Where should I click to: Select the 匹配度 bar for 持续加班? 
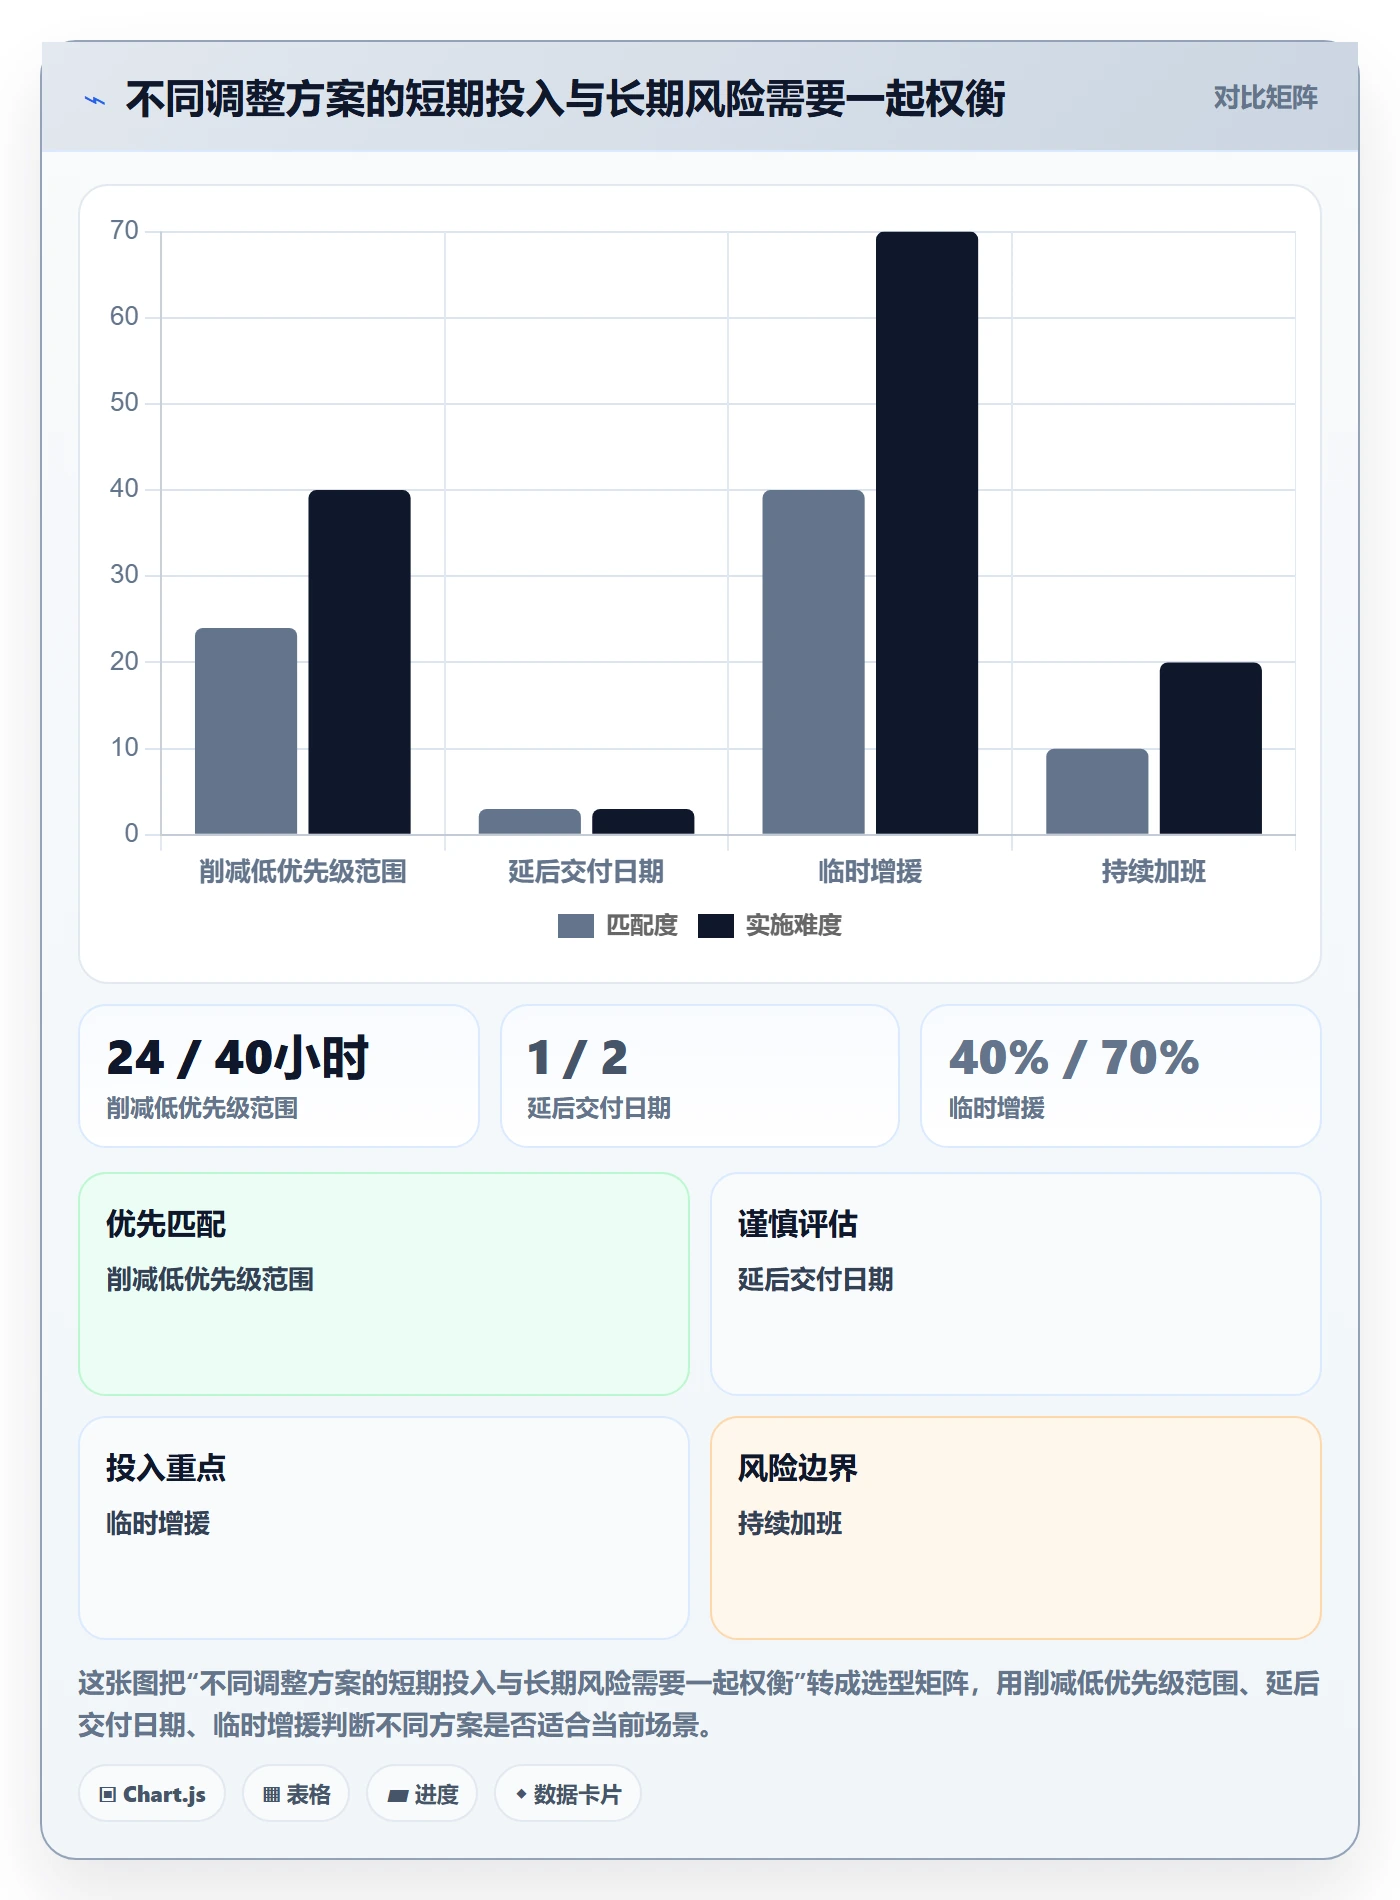(1097, 791)
